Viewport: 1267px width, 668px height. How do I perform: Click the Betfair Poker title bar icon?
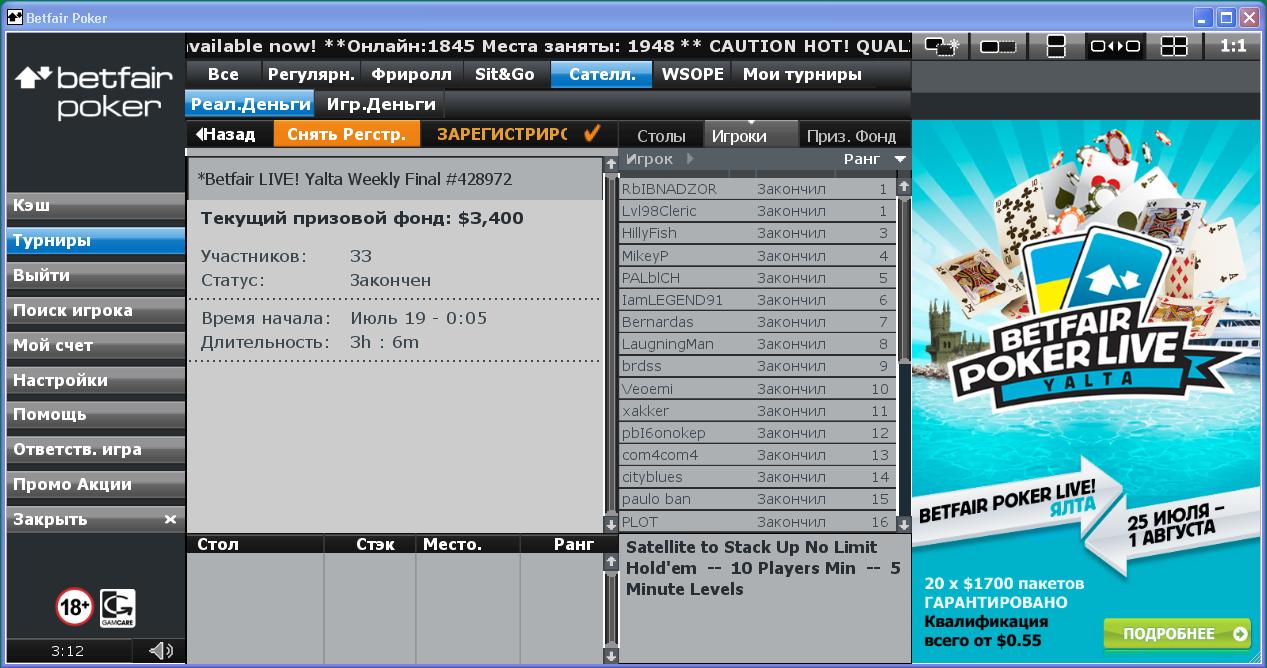(x=14, y=17)
